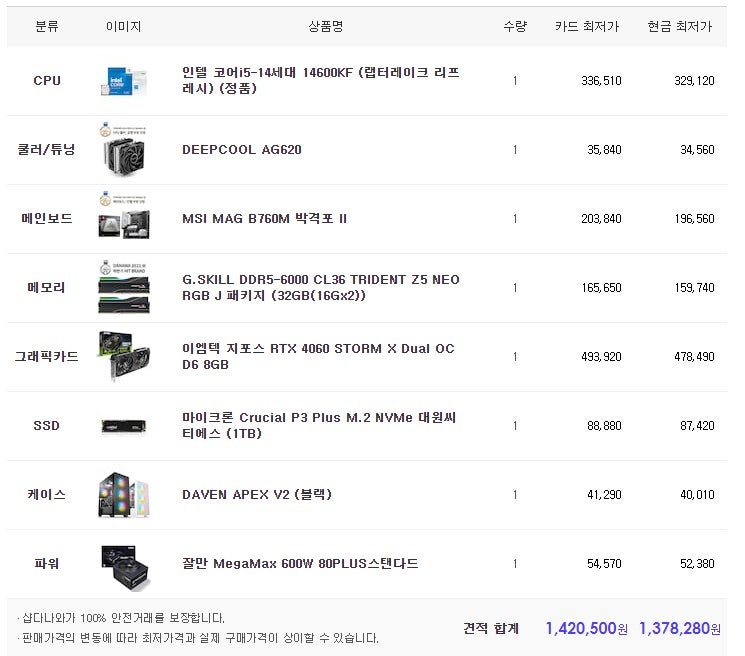Select the 메모리 category label
This screenshot has width=745, height=656.
coord(46,287)
